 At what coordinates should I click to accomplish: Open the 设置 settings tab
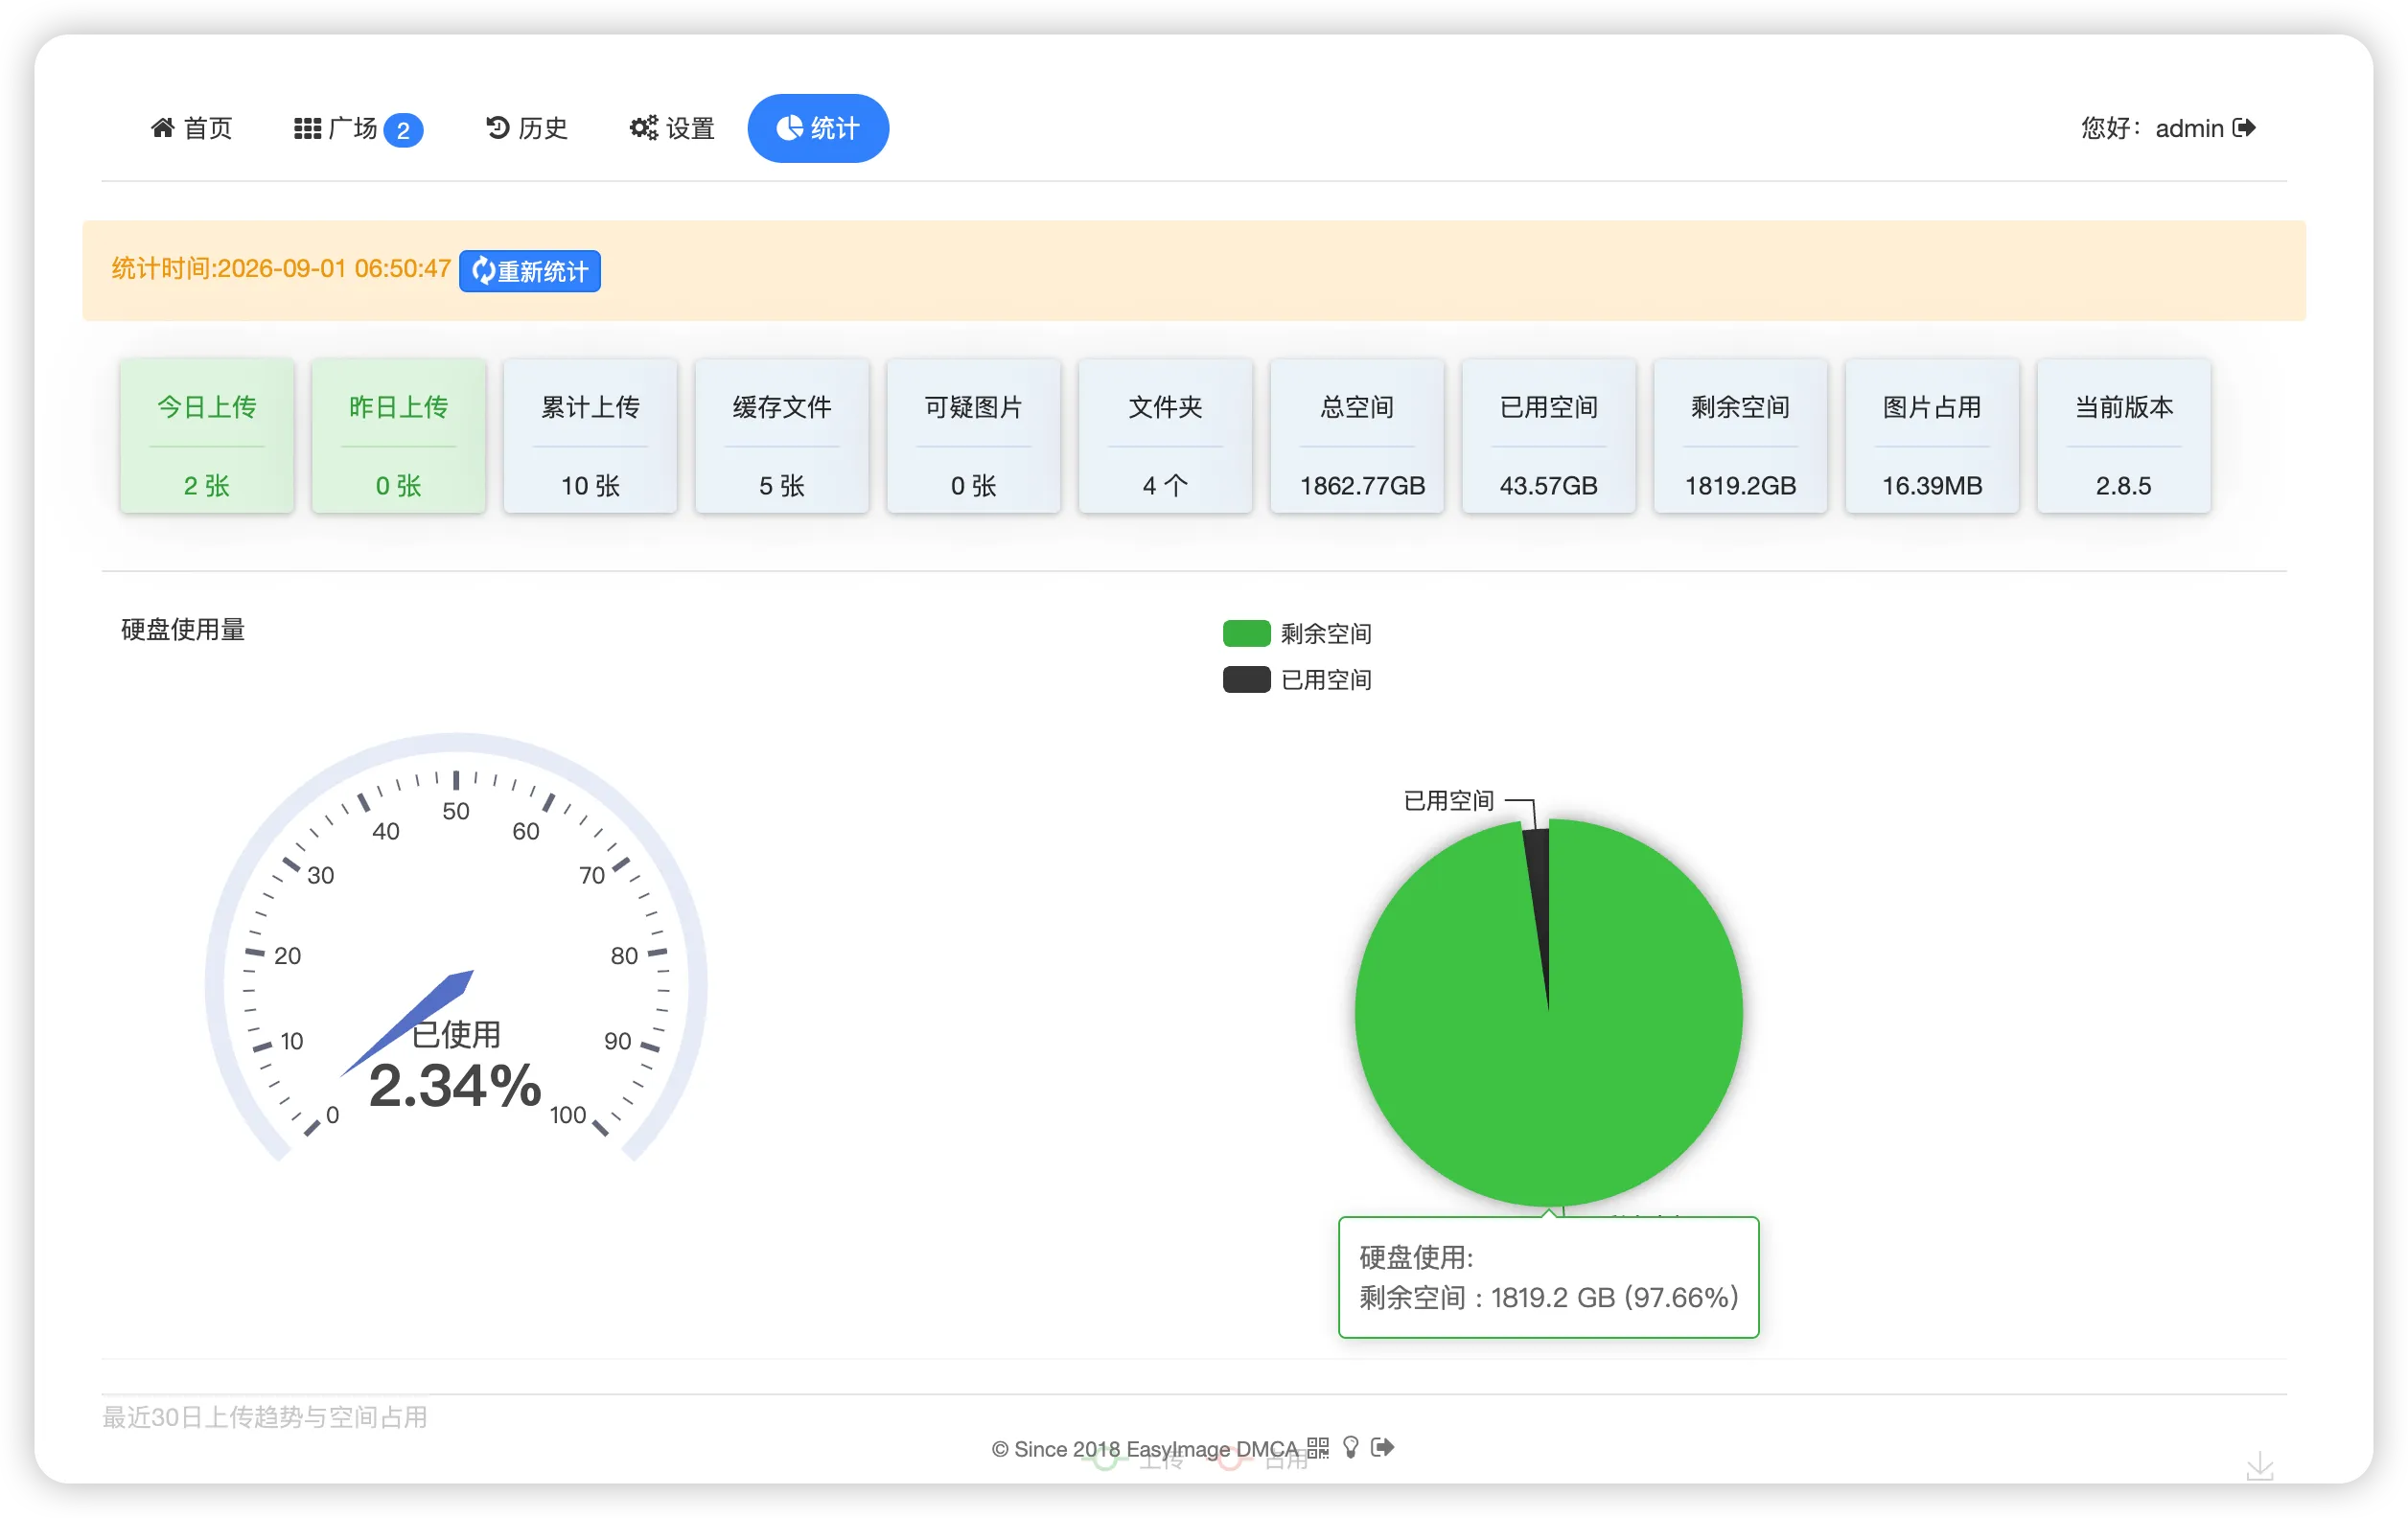click(x=672, y=128)
